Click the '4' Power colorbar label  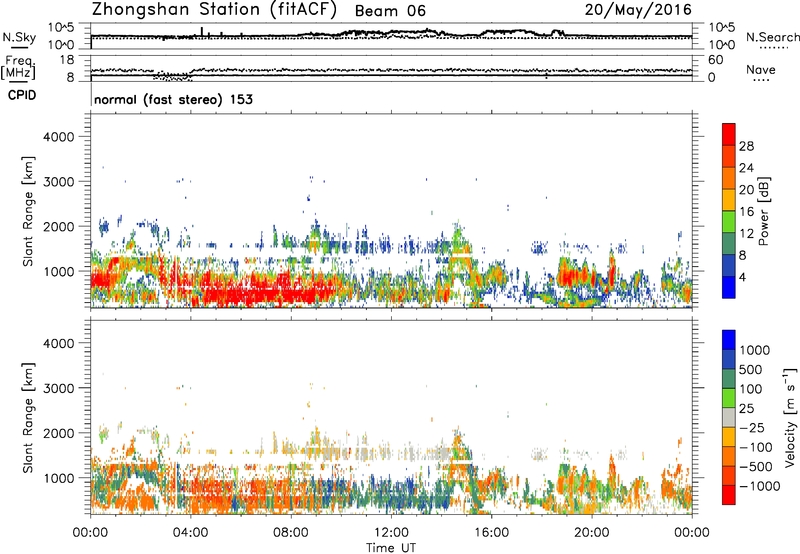[743, 278]
